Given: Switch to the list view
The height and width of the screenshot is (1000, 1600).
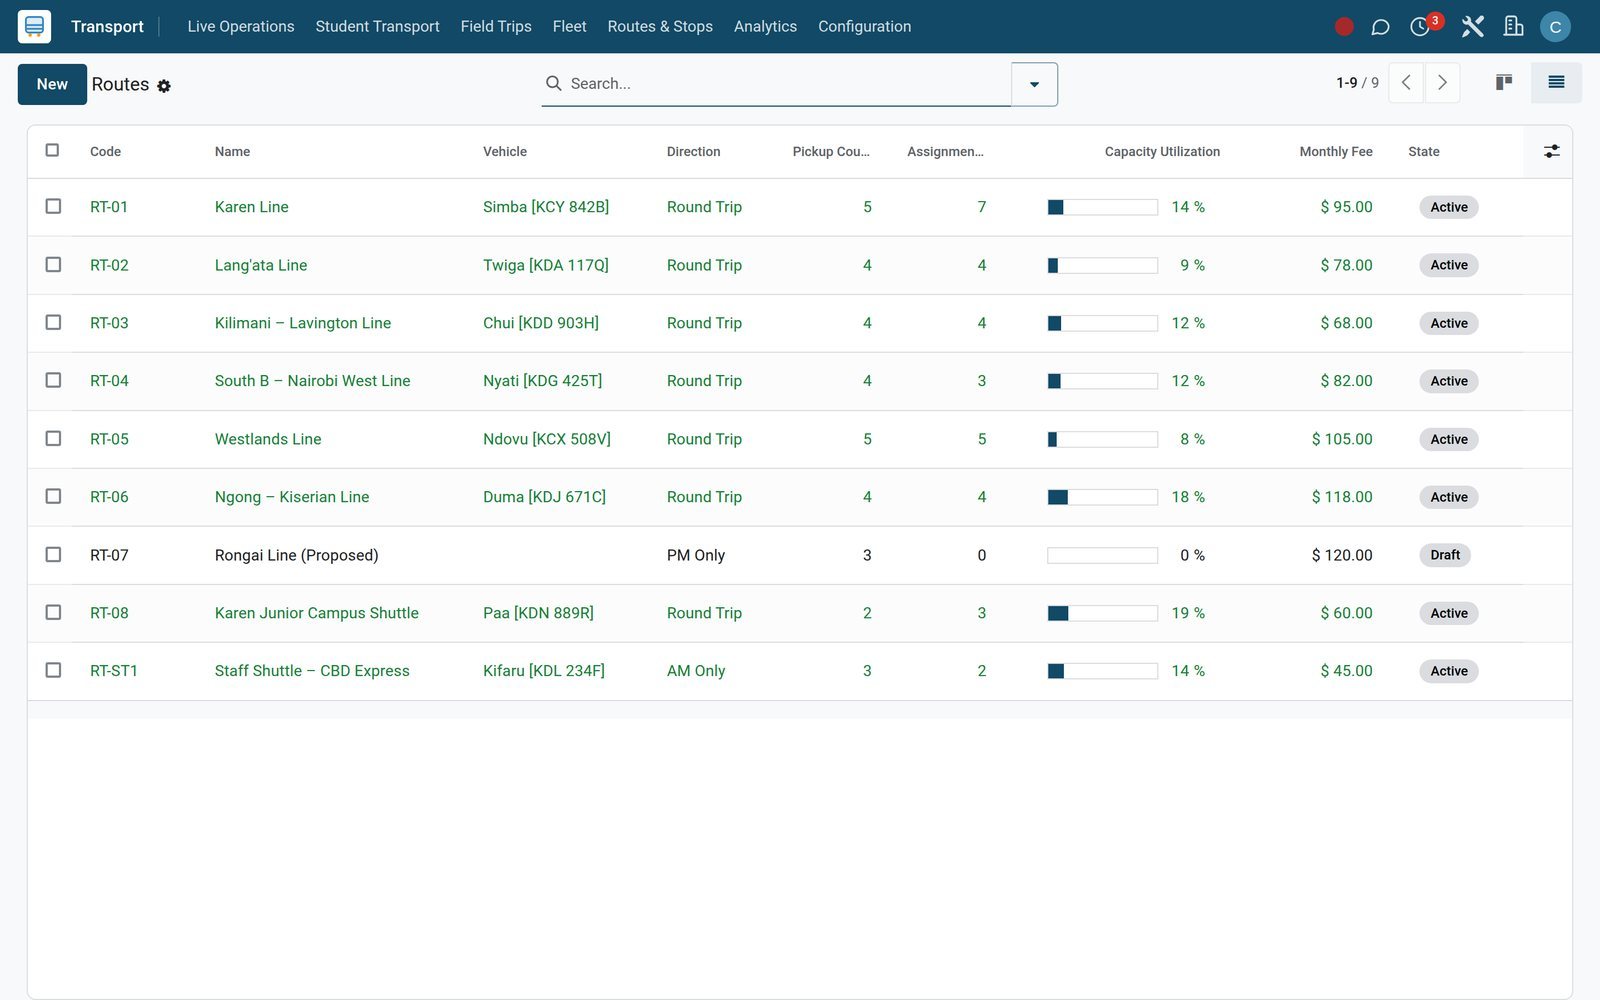Looking at the screenshot, I should (1556, 83).
